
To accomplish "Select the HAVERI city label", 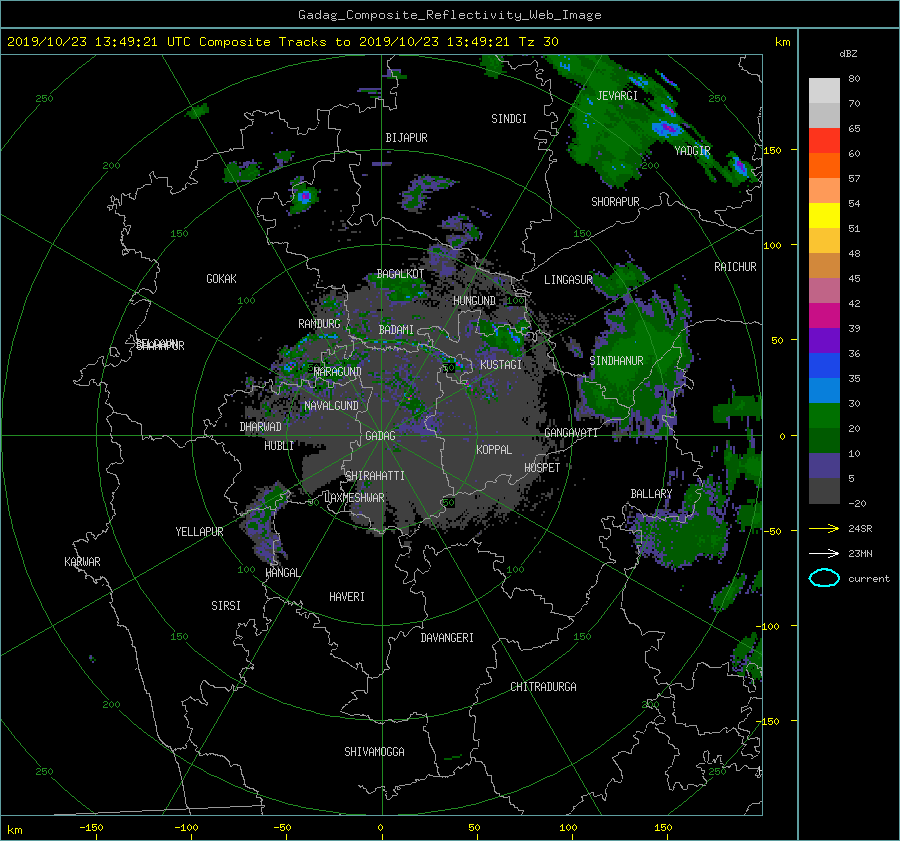I will click(x=347, y=596).
